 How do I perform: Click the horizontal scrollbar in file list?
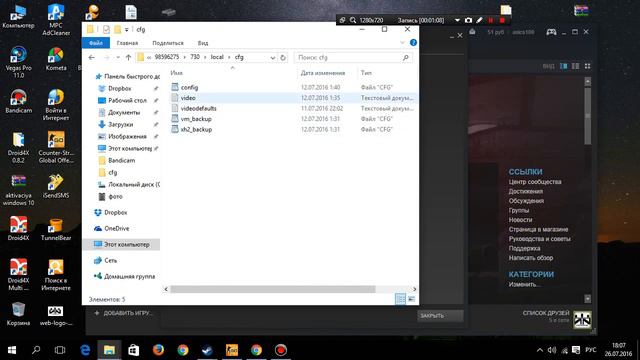(273, 289)
